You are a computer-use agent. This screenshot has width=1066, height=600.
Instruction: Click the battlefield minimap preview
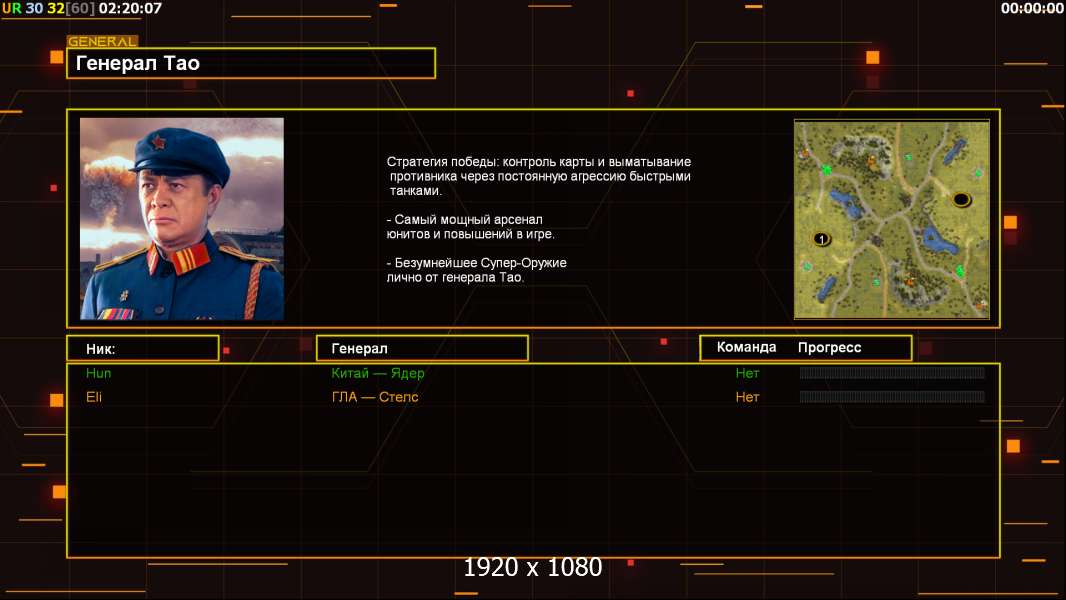point(892,219)
